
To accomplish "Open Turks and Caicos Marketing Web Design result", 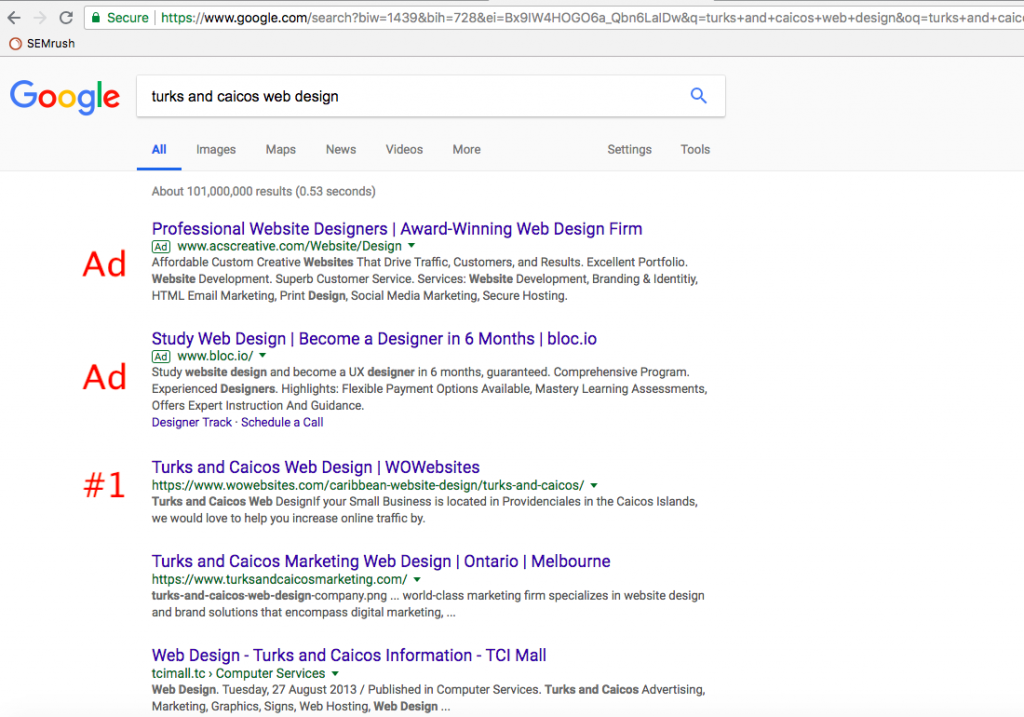I will (x=381, y=562).
